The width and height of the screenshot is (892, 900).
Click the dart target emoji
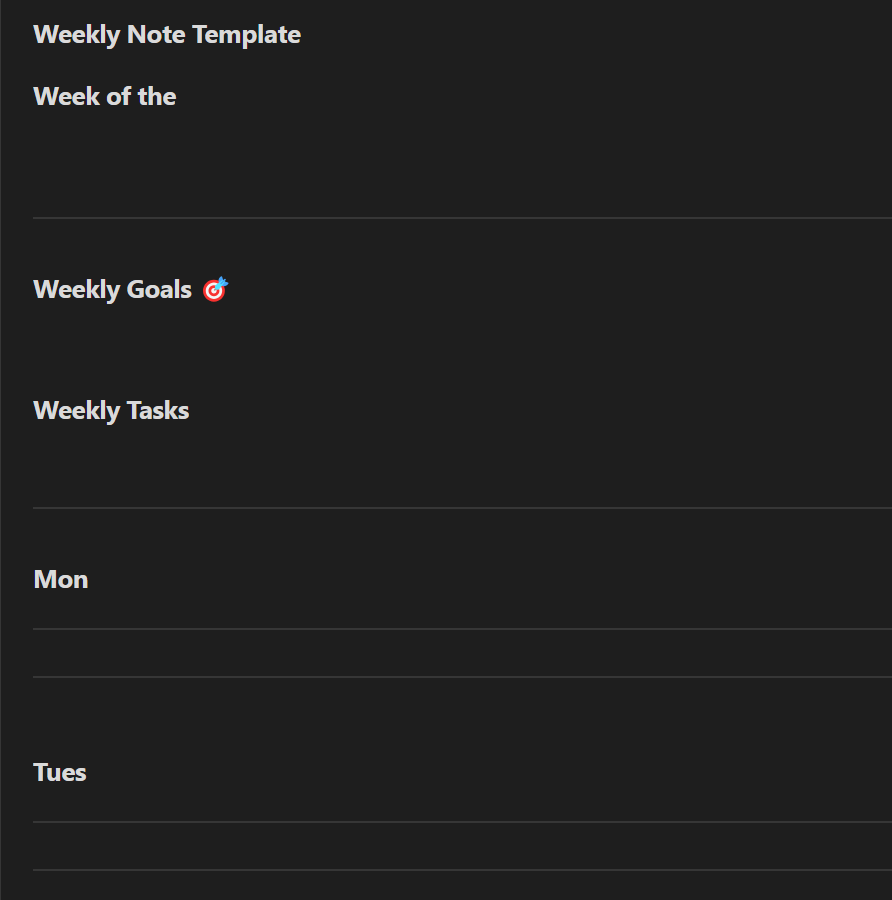point(215,290)
